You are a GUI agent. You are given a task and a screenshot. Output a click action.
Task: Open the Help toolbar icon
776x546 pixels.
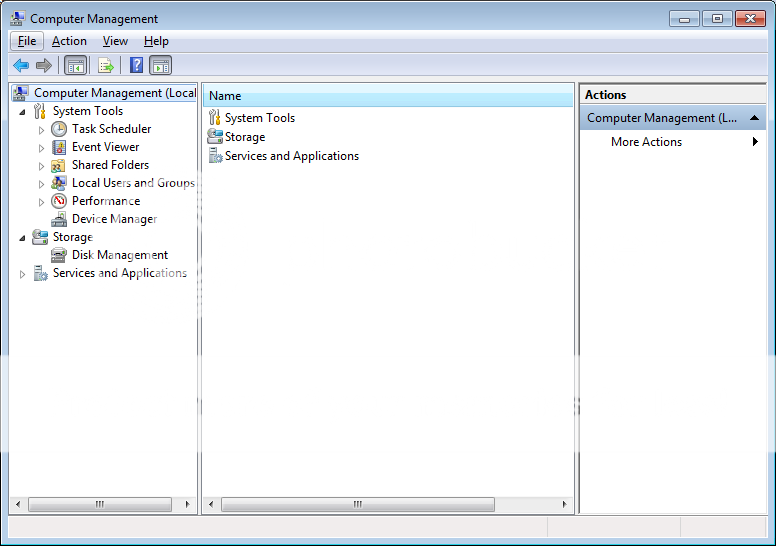(136, 65)
